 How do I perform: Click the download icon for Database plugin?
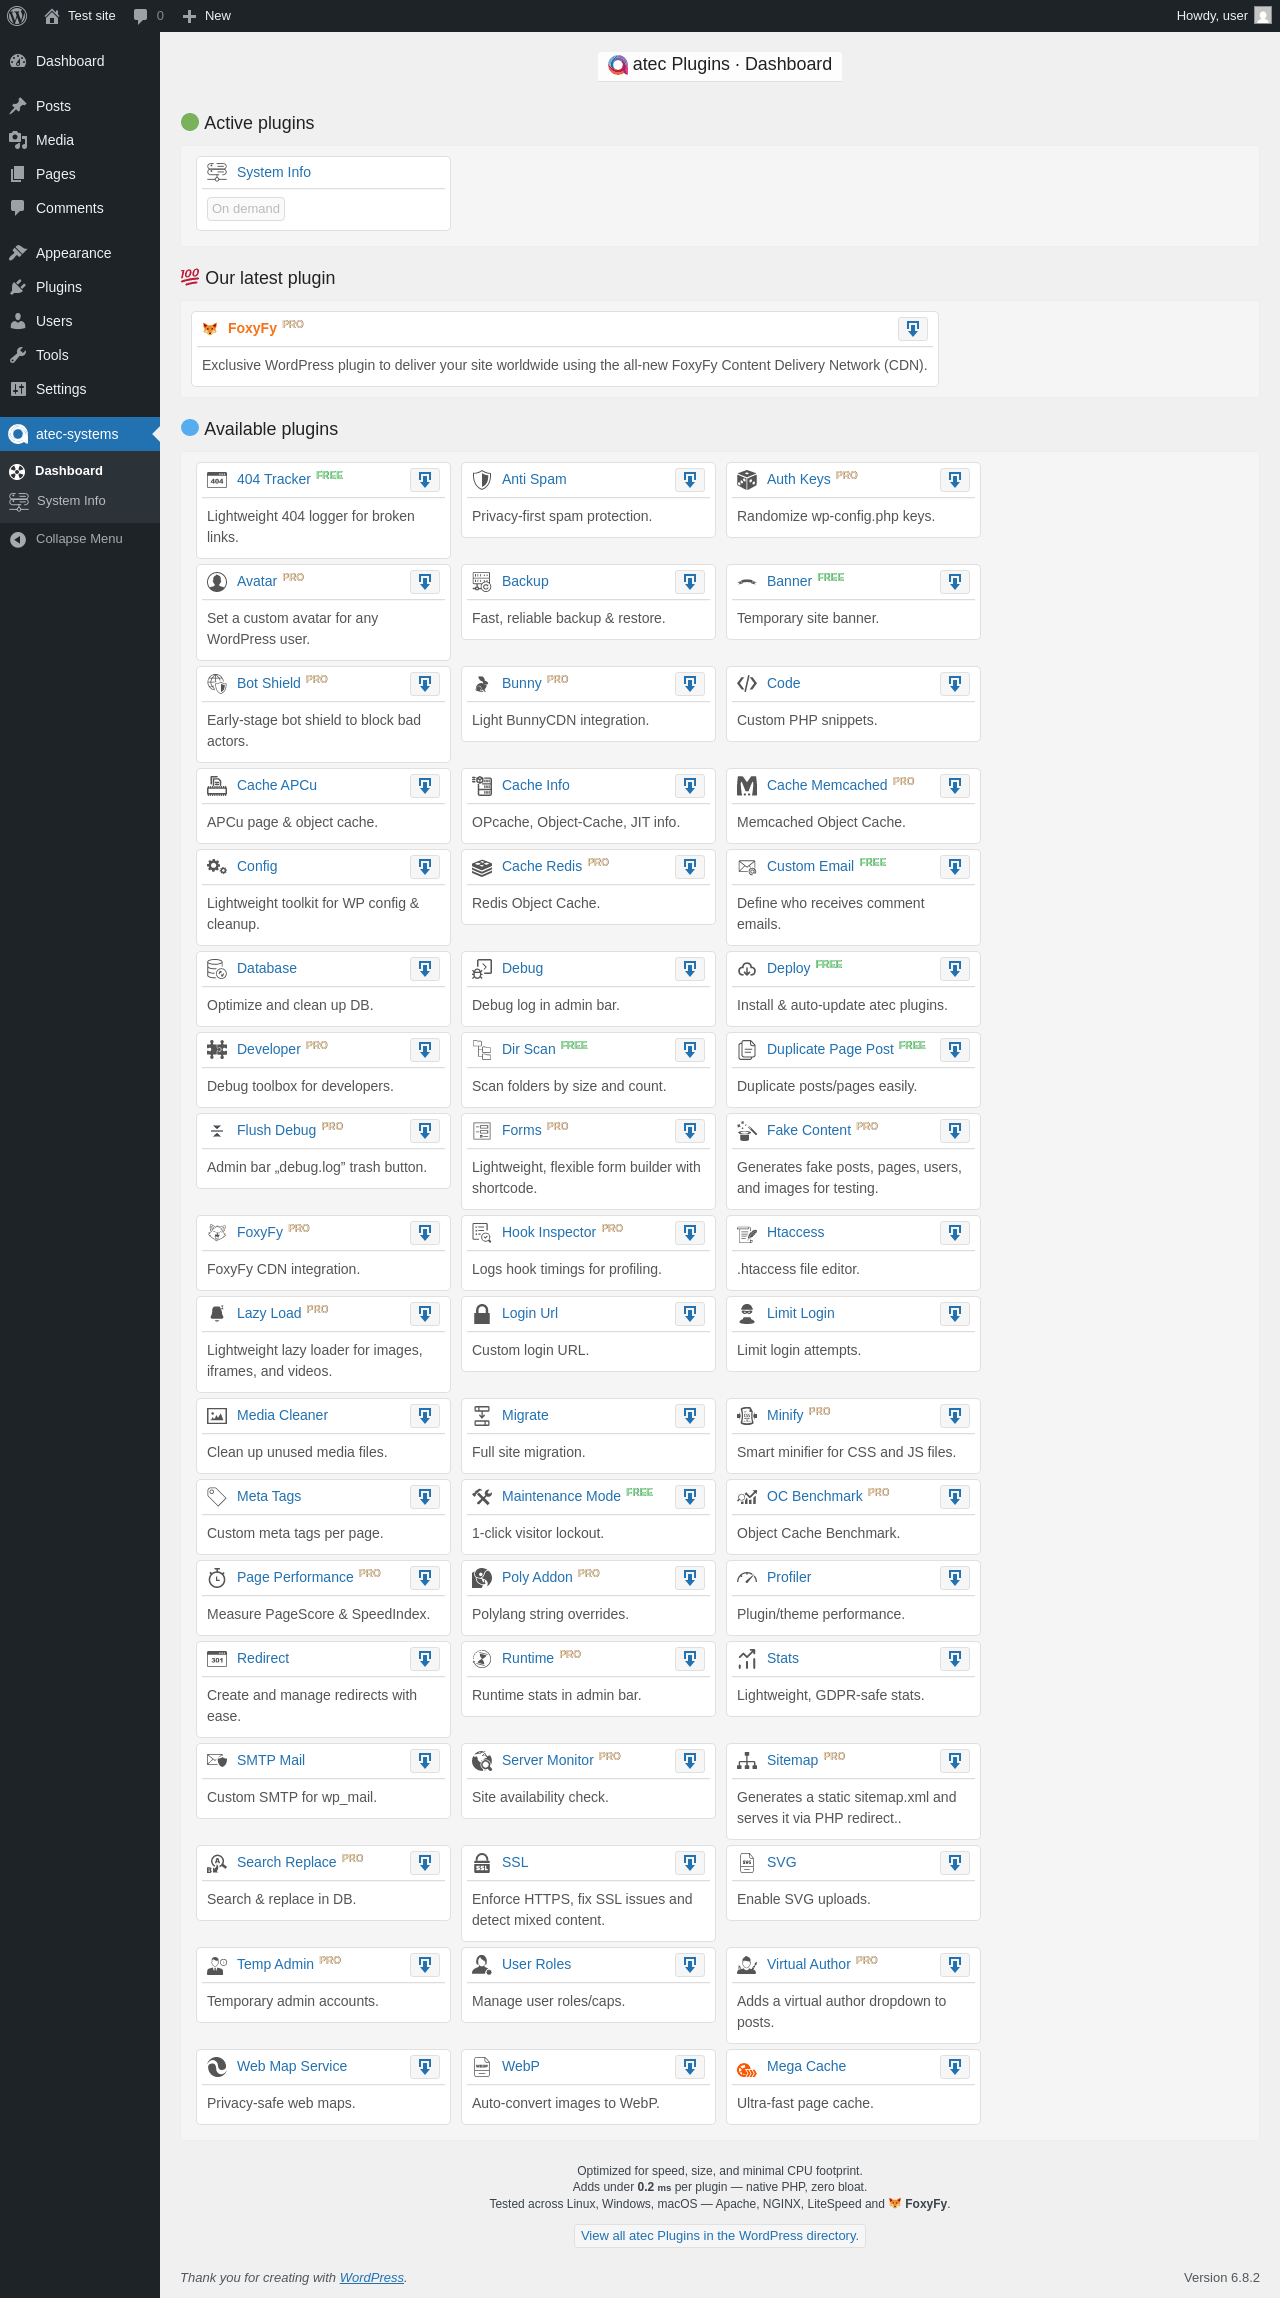[x=425, y=969]
